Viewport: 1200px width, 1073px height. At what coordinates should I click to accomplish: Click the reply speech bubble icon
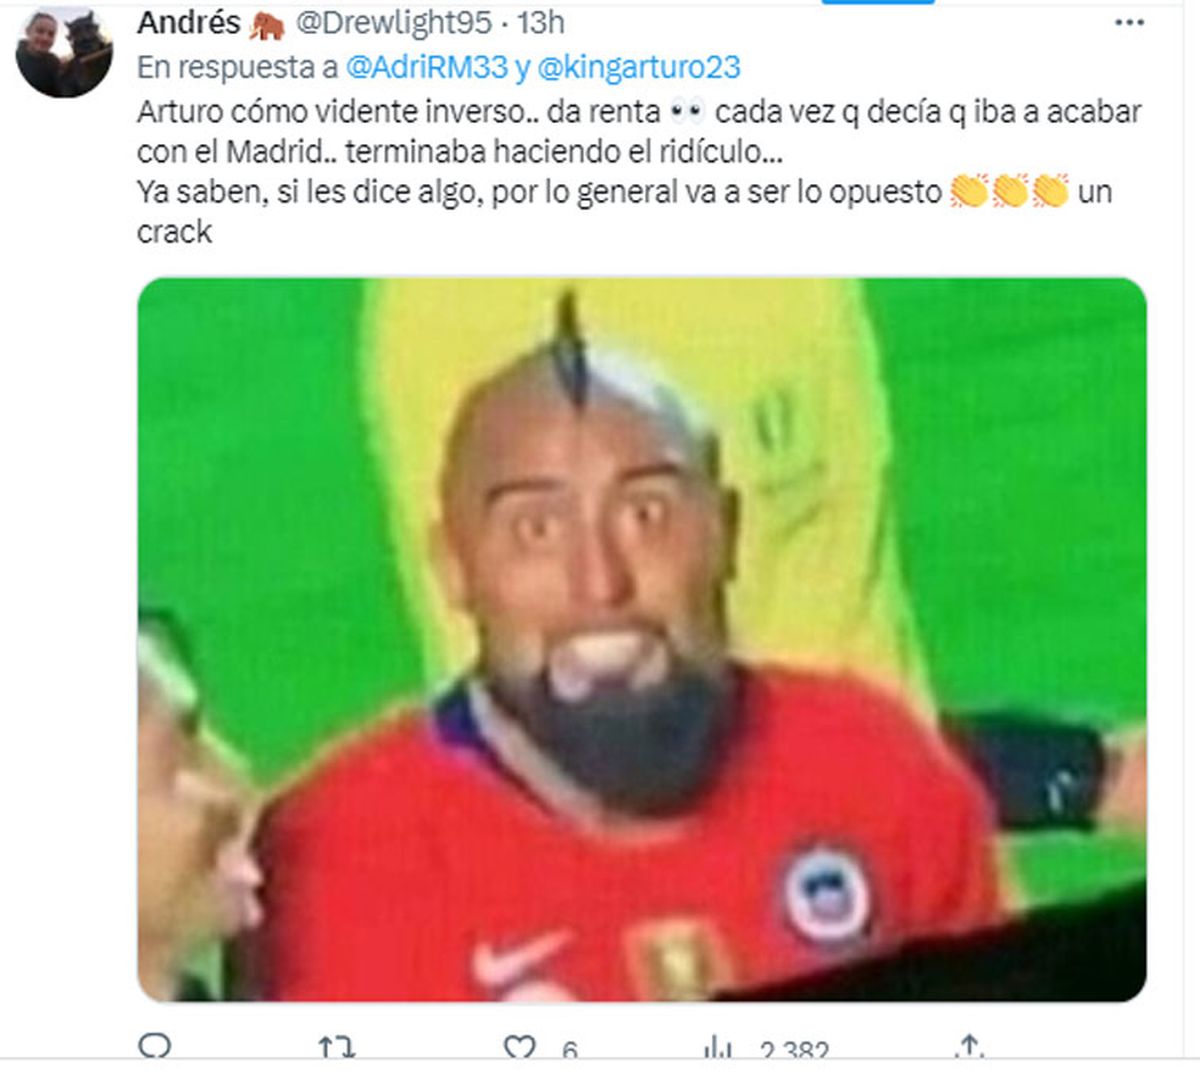pos(154,1047)
